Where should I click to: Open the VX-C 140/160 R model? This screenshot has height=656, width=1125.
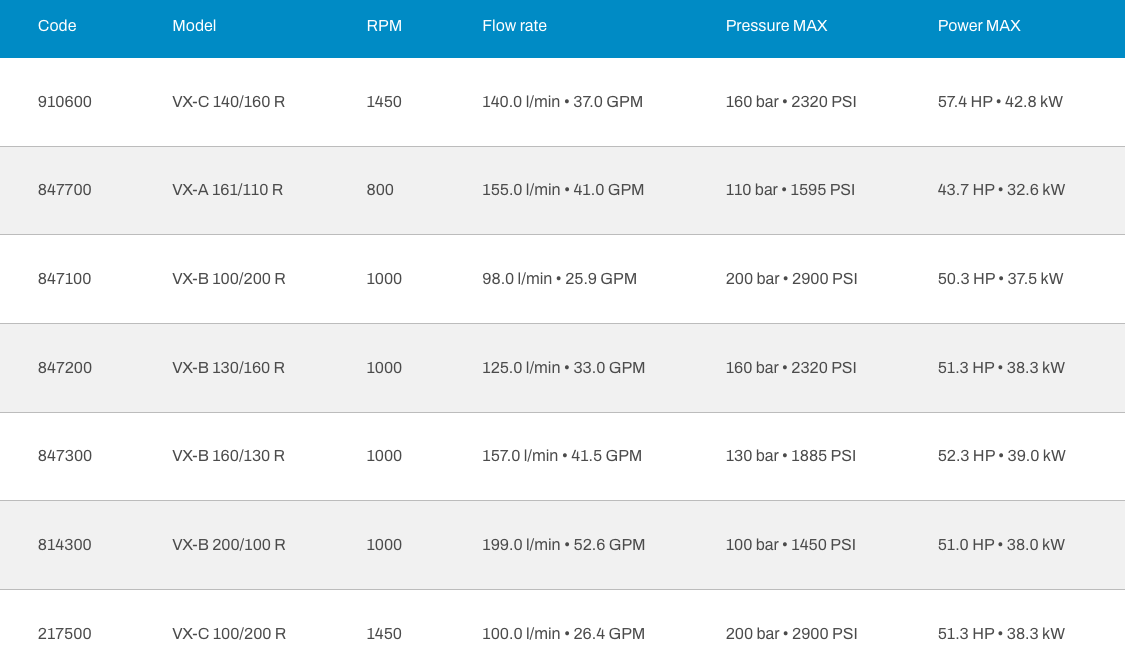click(228, 102)
